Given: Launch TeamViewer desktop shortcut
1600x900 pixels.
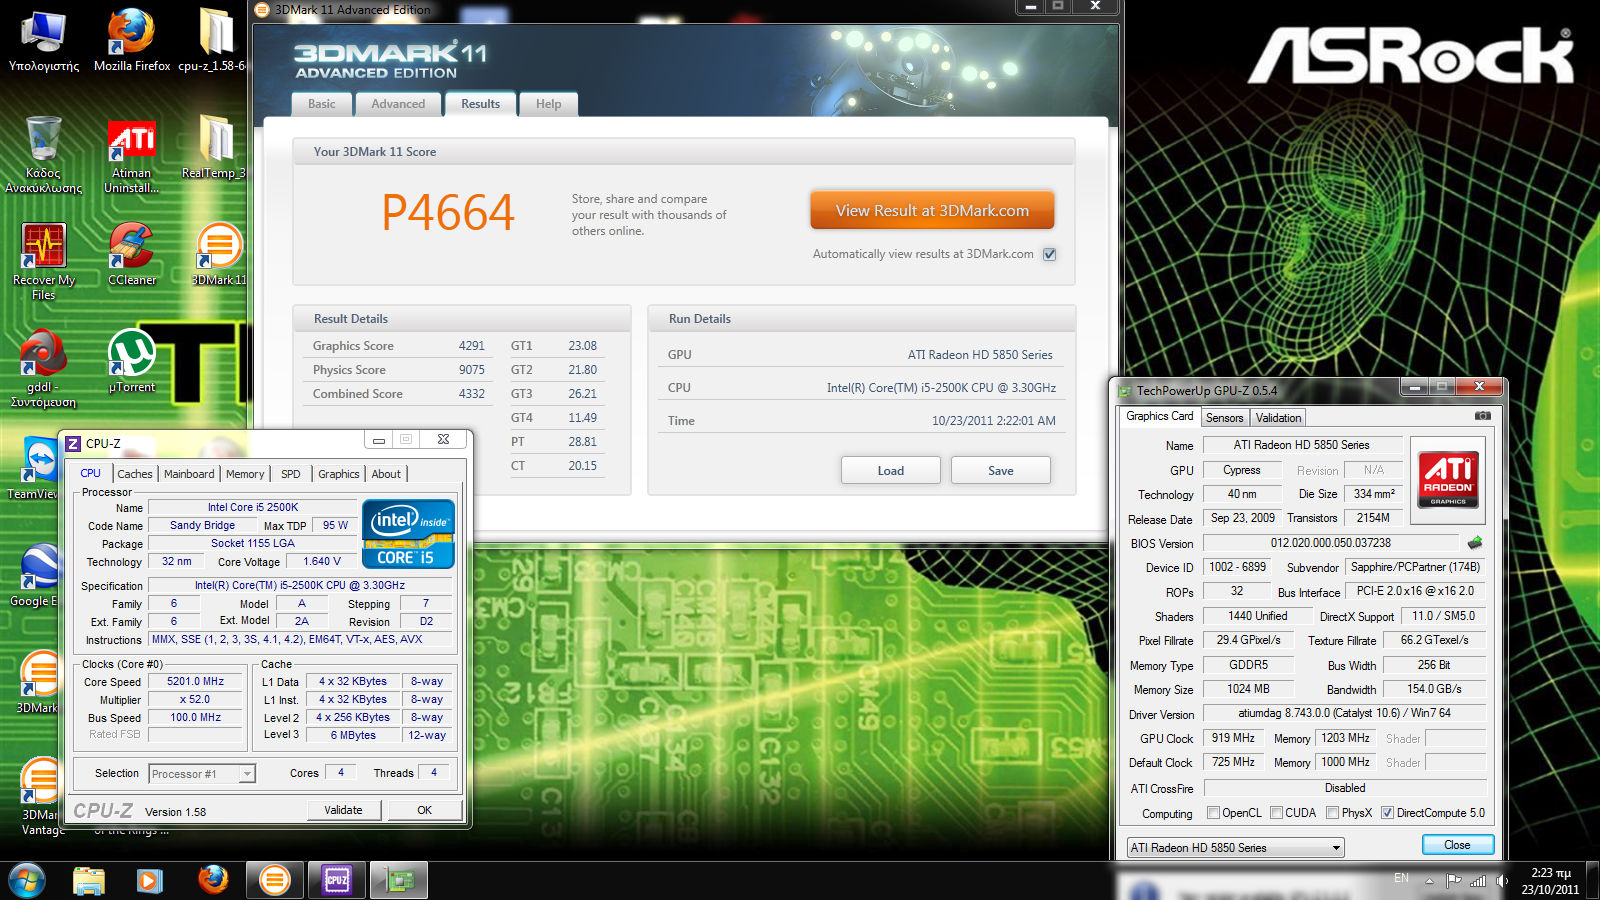Looking at the screenshot, I should pyautogui.click(x=38, y=468).
